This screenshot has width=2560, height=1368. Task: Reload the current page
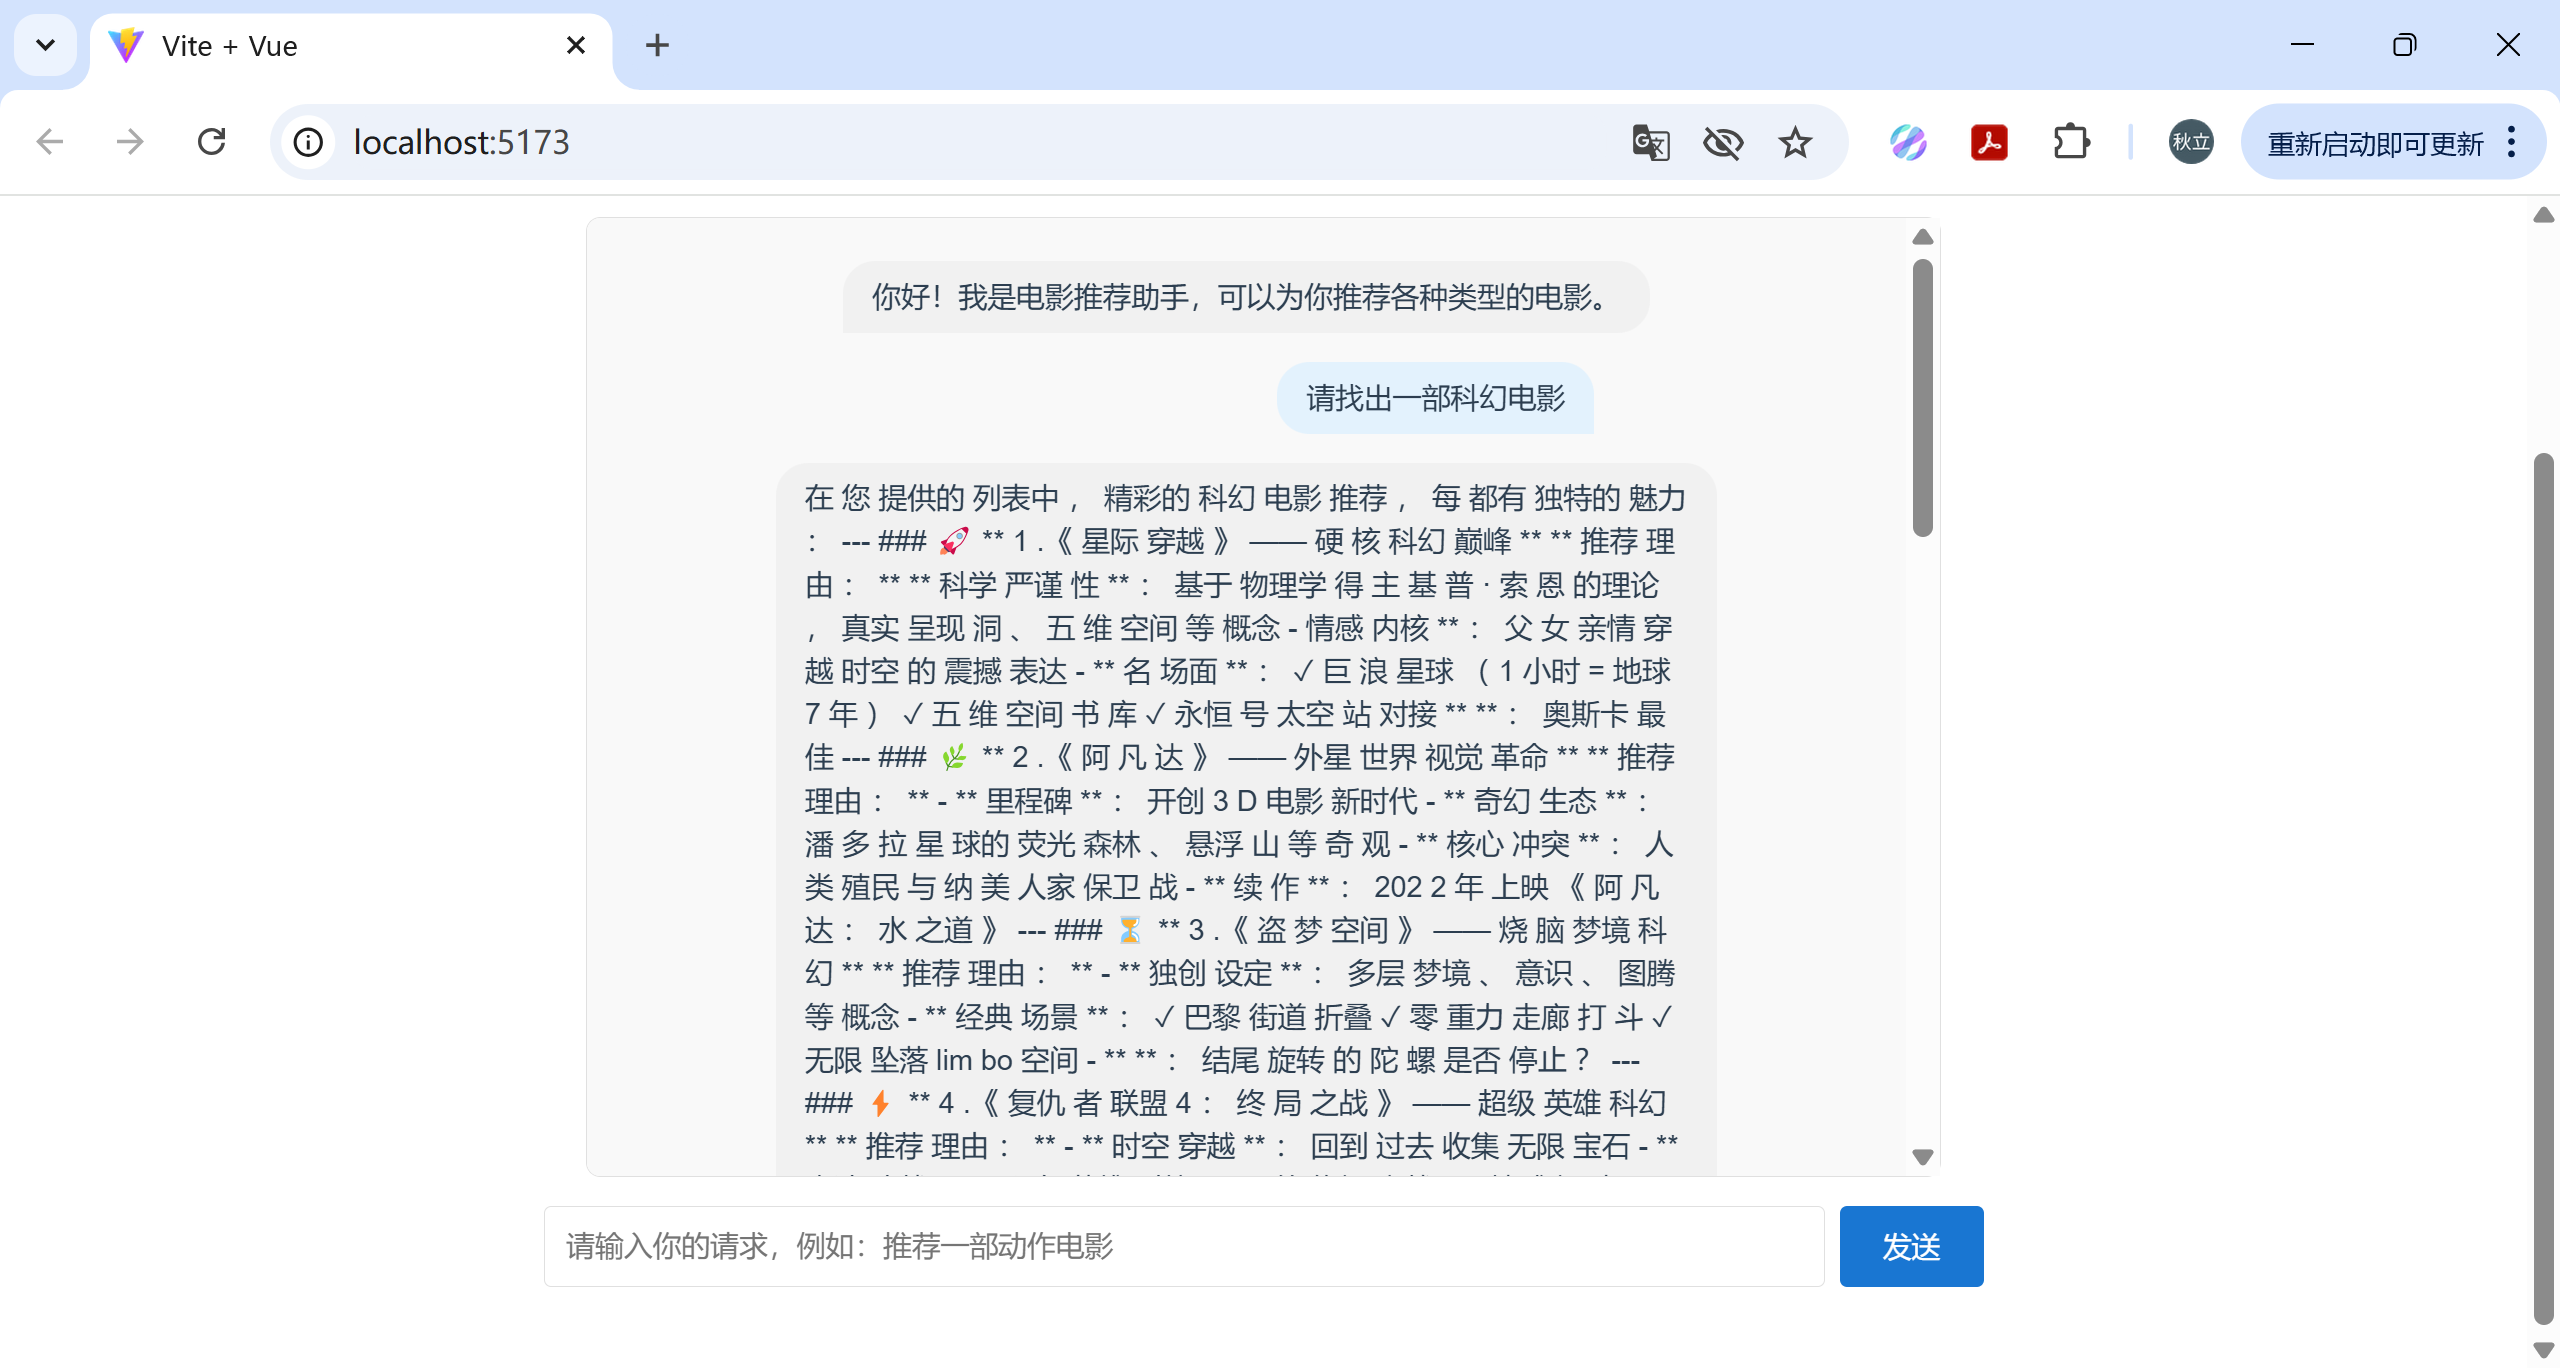[212, 142]
